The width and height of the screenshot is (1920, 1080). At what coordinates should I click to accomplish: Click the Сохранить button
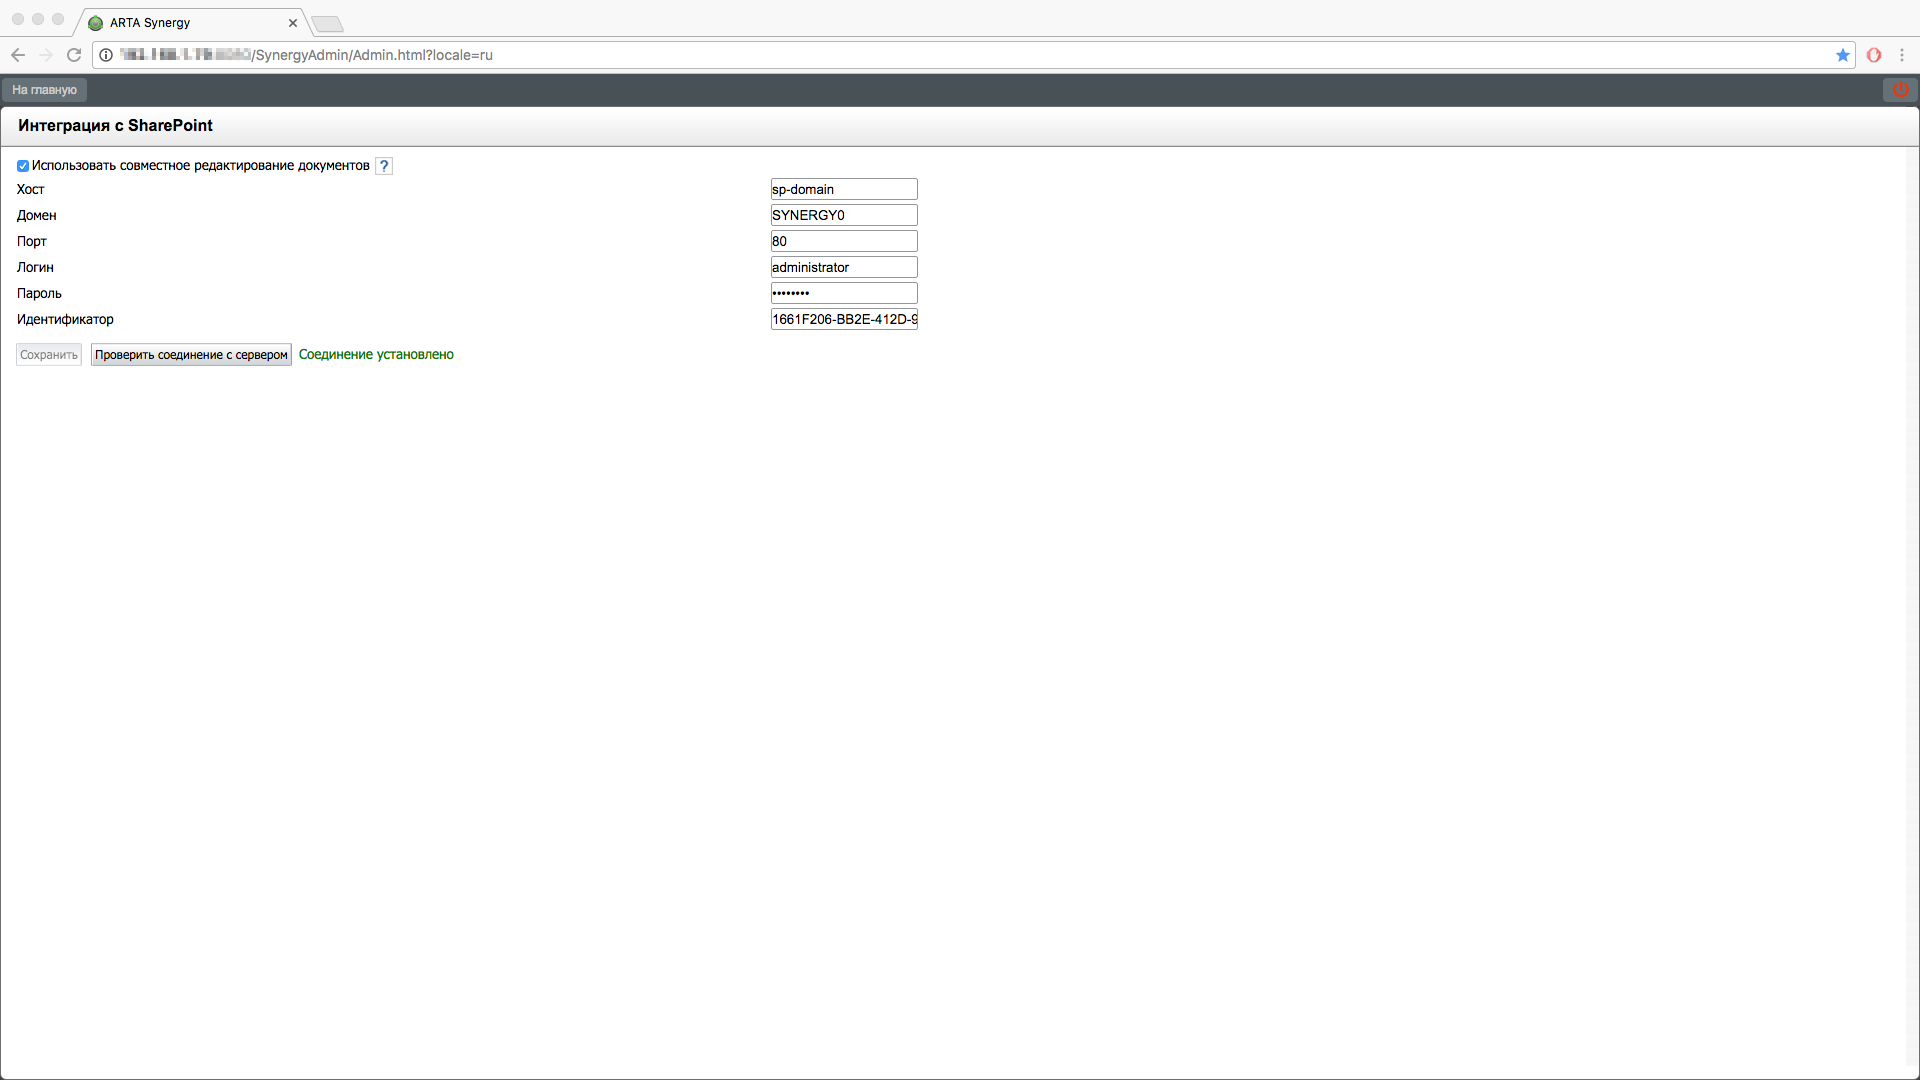point(49,355)
